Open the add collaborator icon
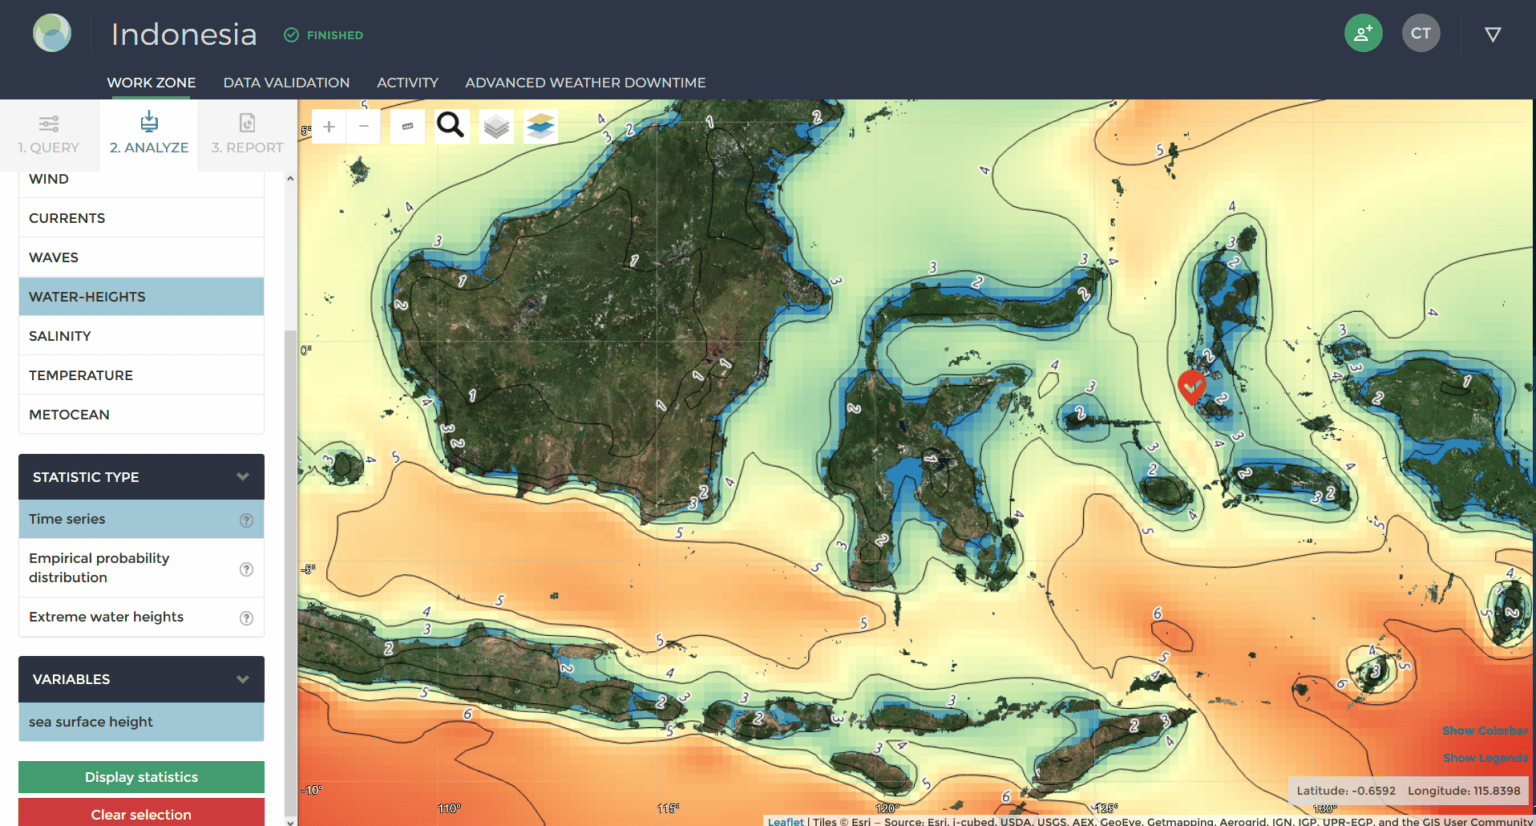 1362,33
